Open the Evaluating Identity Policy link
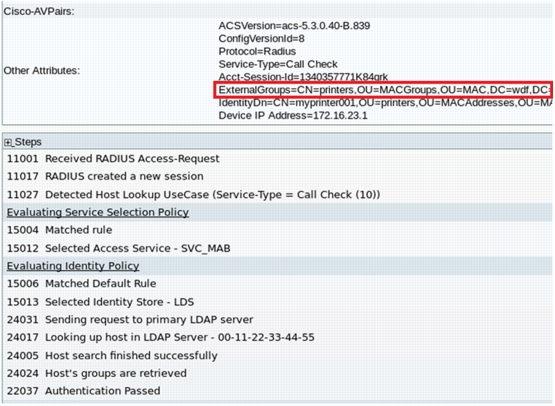555x406 pixels. pos(73,266)
